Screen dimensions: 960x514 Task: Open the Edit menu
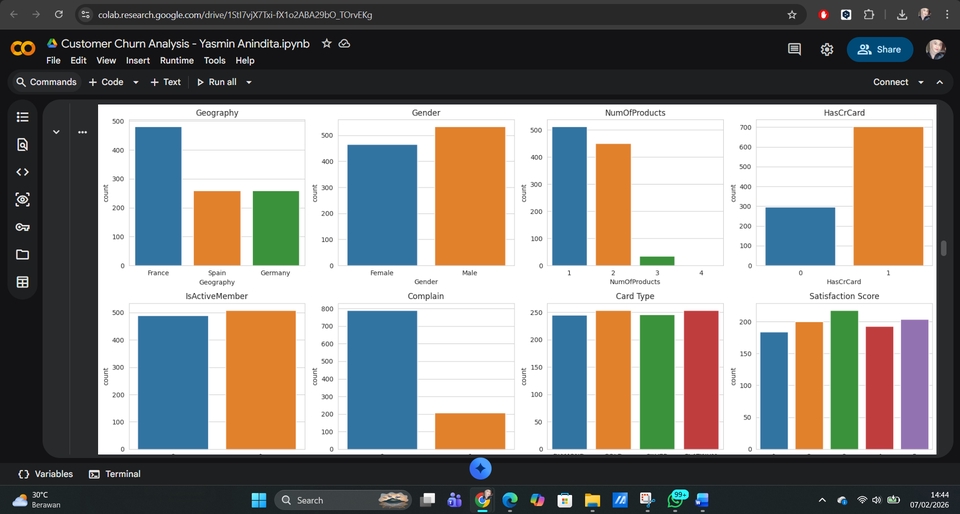pos(78,61)
